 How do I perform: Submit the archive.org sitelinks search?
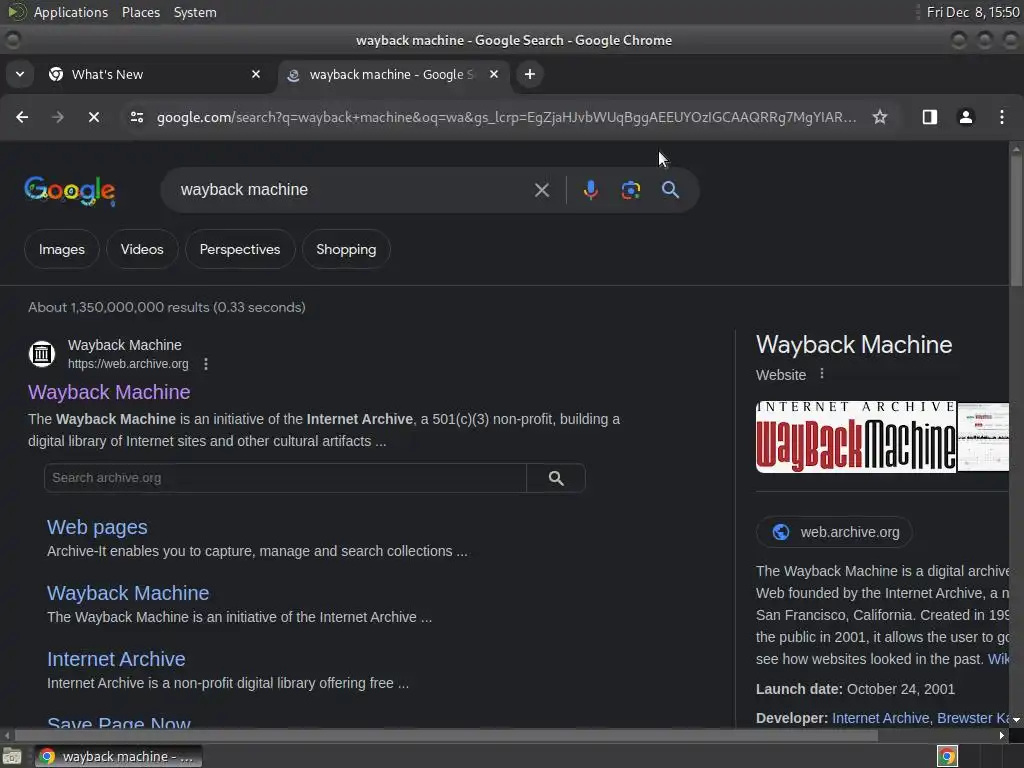pyautogui.click(x=556, y=478)
